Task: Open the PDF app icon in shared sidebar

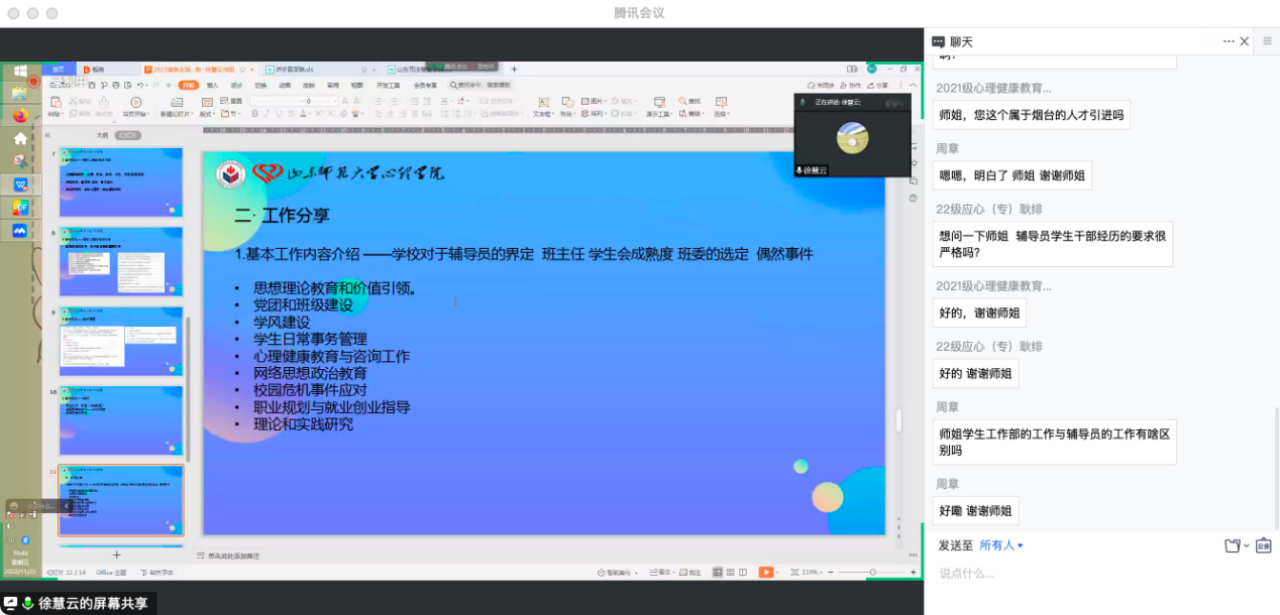Action: tap(20, 207)
